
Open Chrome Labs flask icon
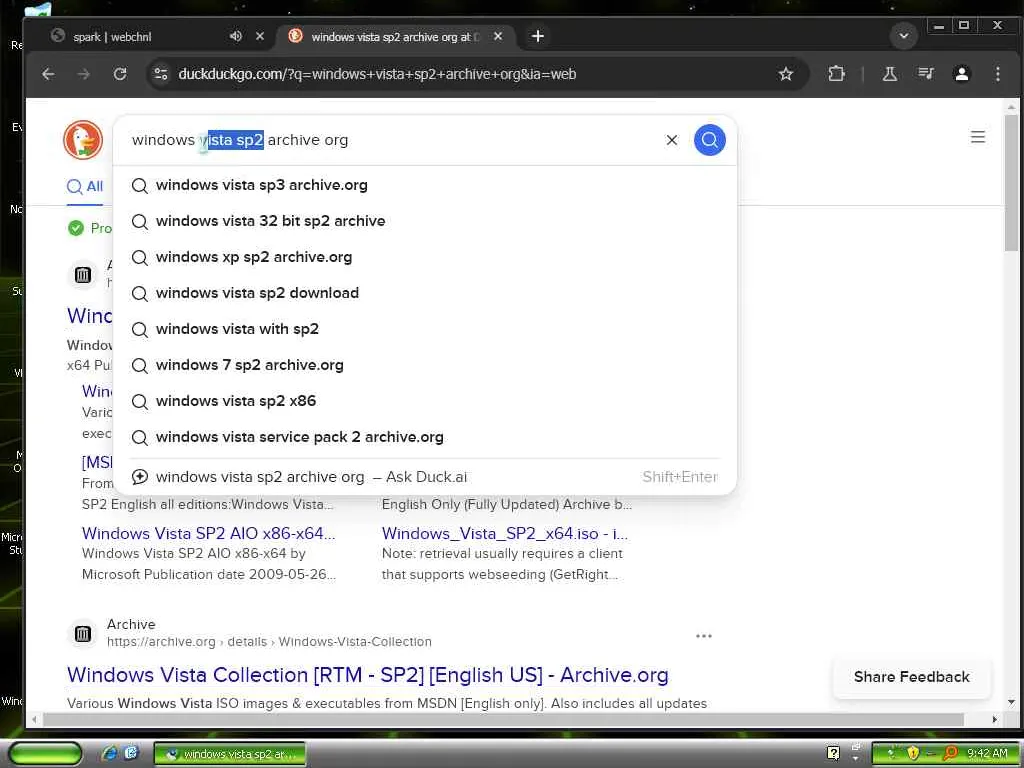click(889, 74)
